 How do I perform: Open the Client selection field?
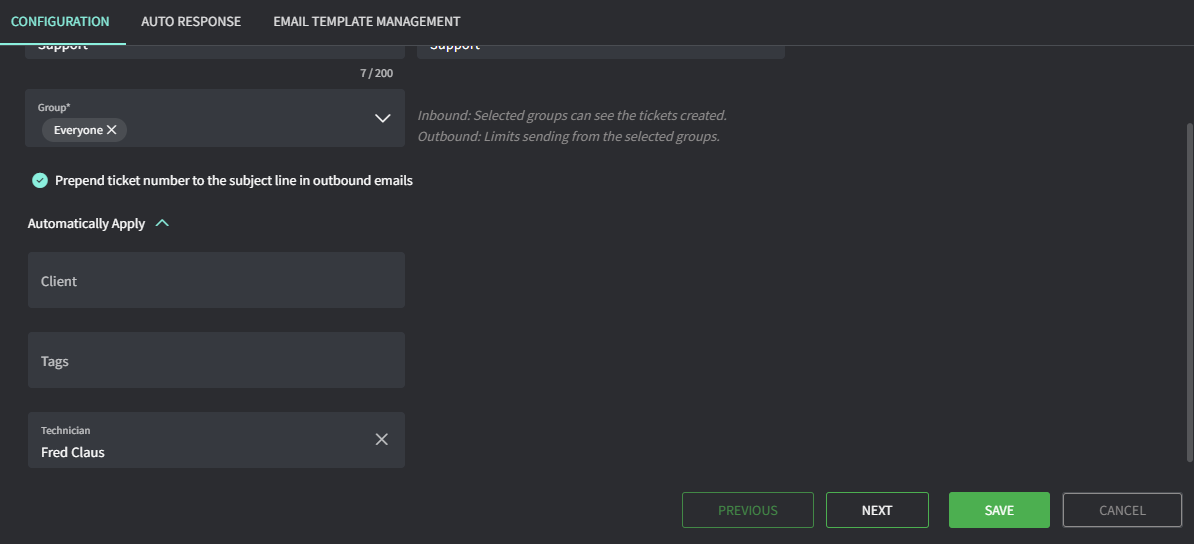click(x=216, y=280)
